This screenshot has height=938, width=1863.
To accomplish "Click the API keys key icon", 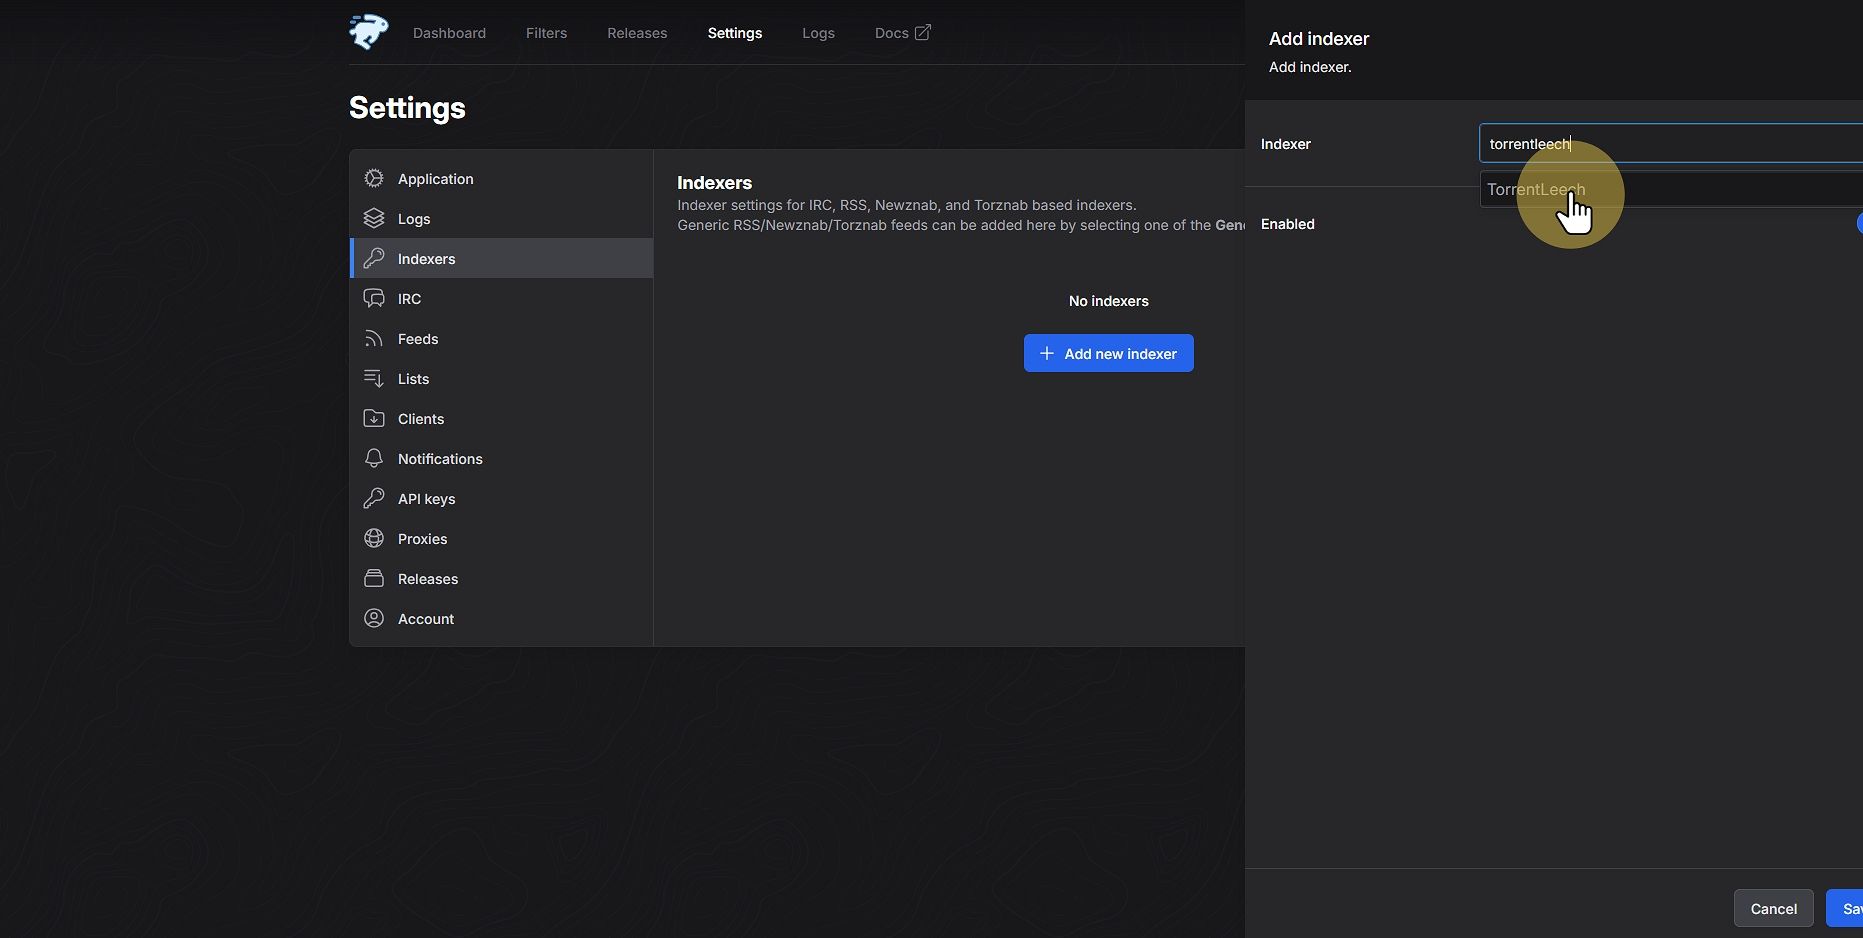I will pyautogui.click(x=374, y=498).
